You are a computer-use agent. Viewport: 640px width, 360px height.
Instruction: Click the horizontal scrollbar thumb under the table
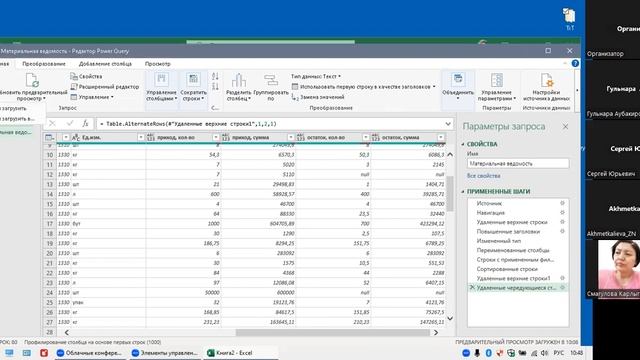point(333,333)
